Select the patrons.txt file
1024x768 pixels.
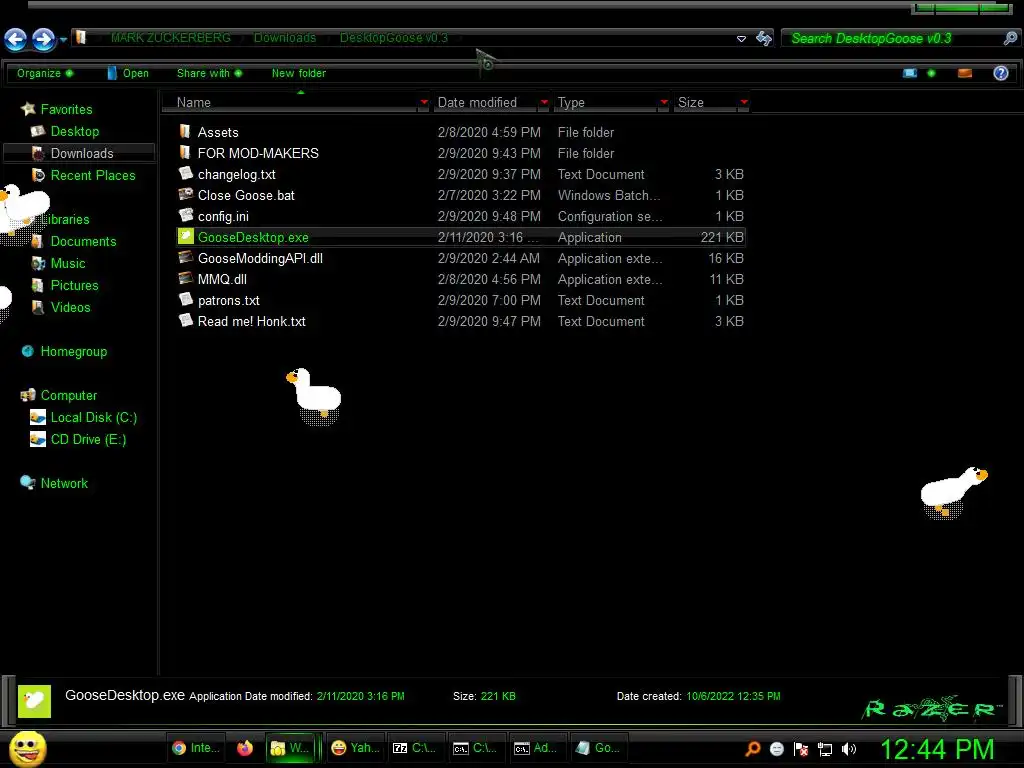pyautogui.click(x=462, y=300)
